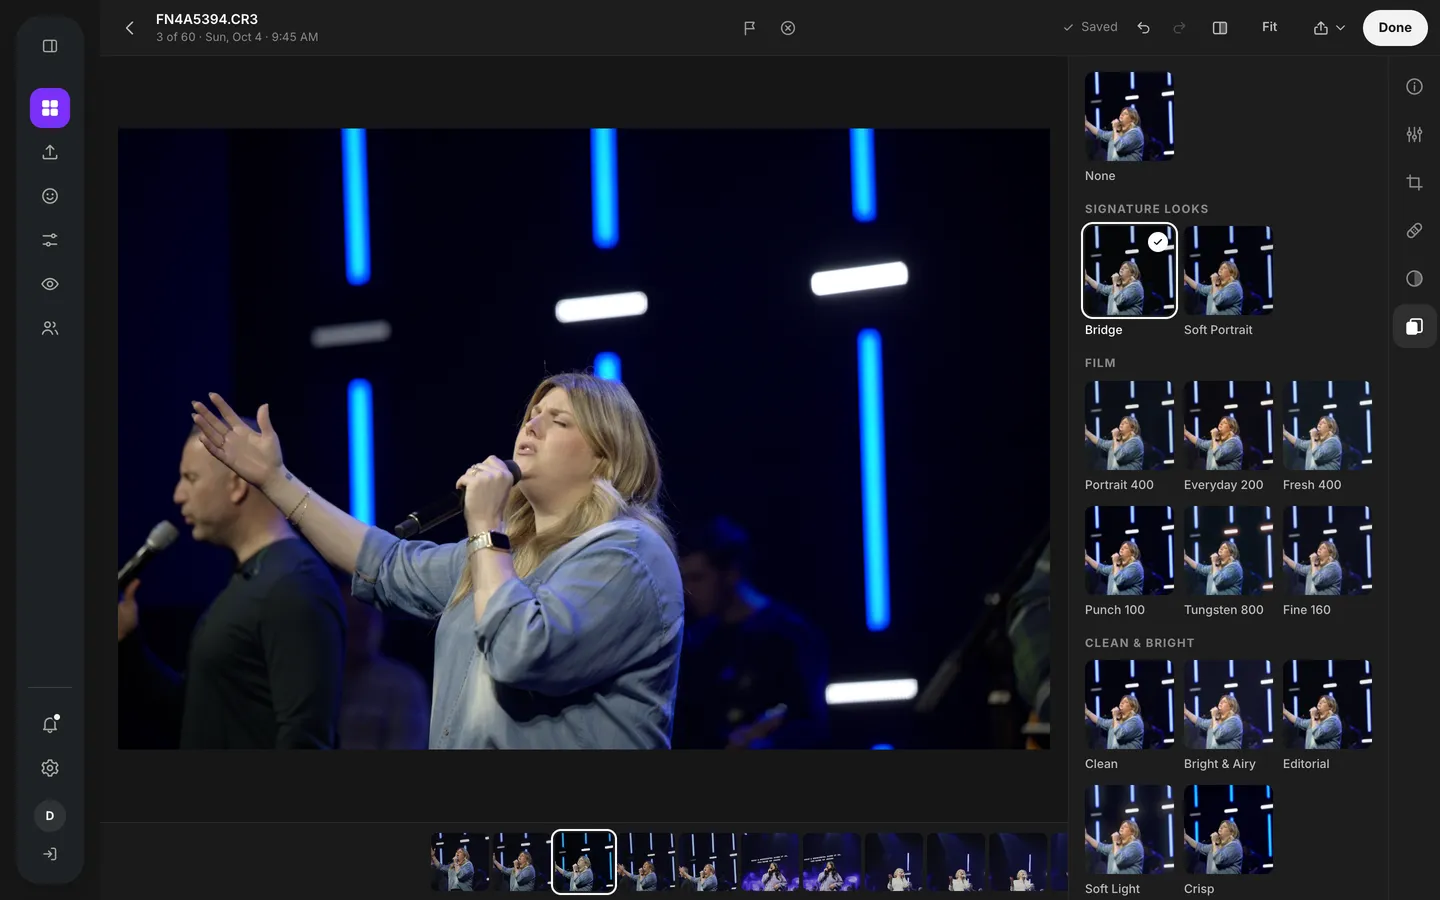This screenshot has height=900, width=1440.
Task: Open the info panel icon
Action: coord(1414,87)
